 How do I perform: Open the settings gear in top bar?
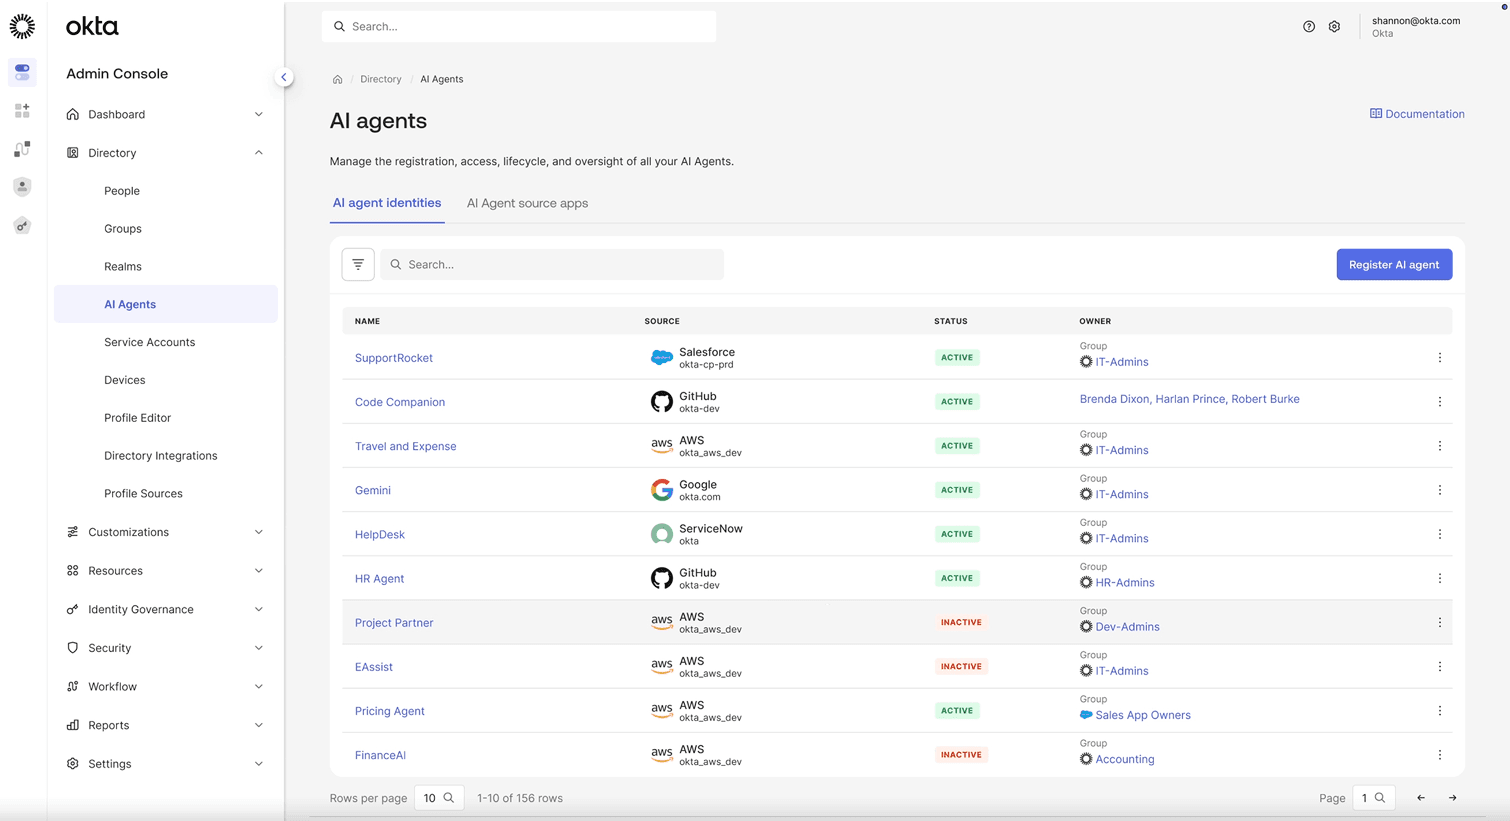click(1334, 27)
